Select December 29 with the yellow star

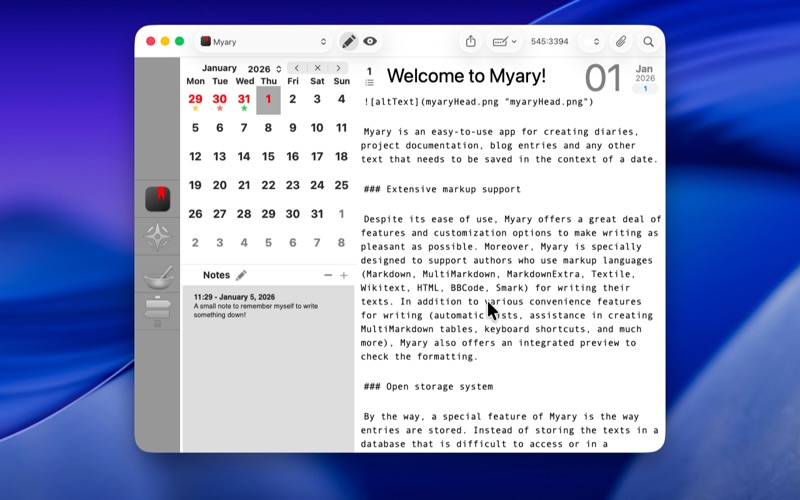click(x=195, y=101)
